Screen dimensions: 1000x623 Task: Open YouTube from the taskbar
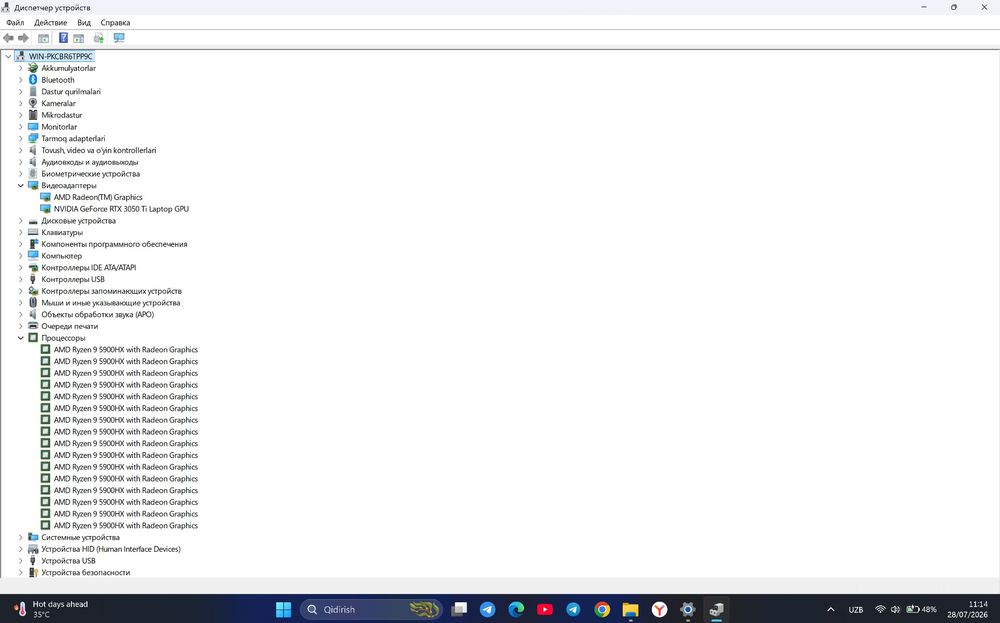tap(545, 610)
